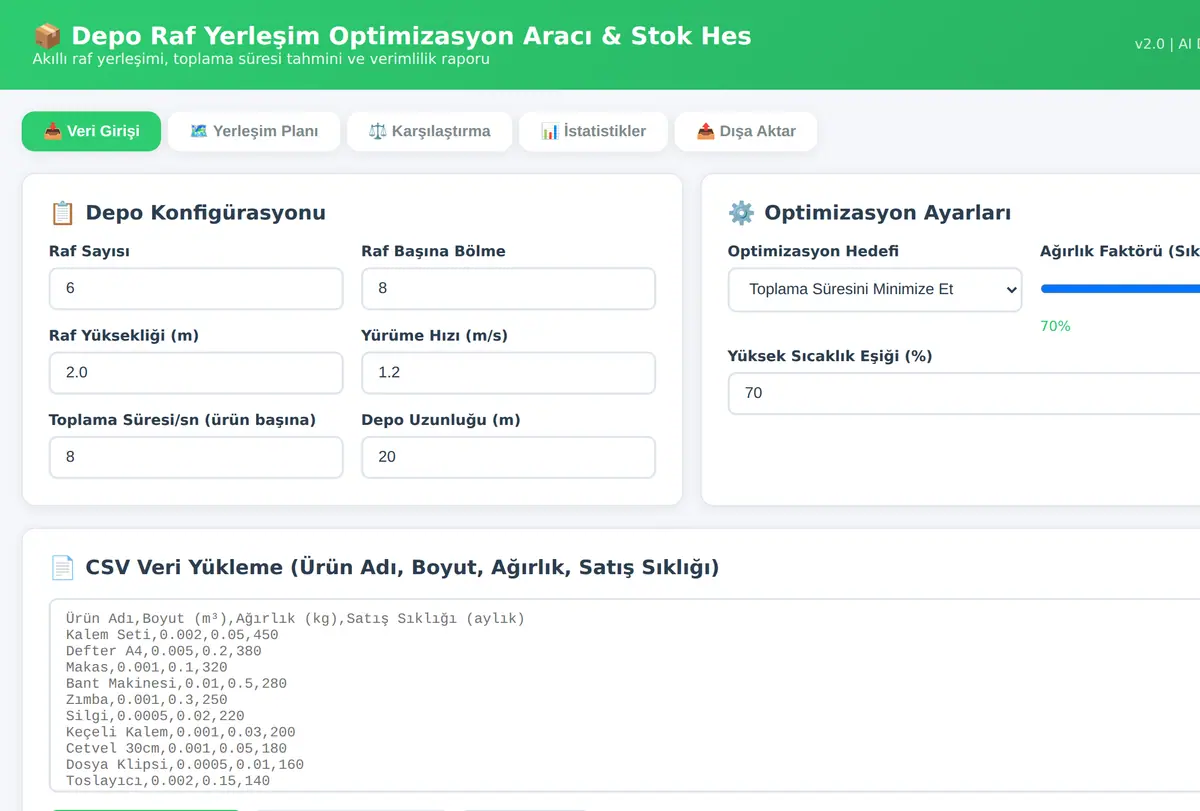This screenshot has height=811, width=1200.
Task: Click the Raf Başına Bölme field
Action: pyautogui.click(x=508, y=288)
